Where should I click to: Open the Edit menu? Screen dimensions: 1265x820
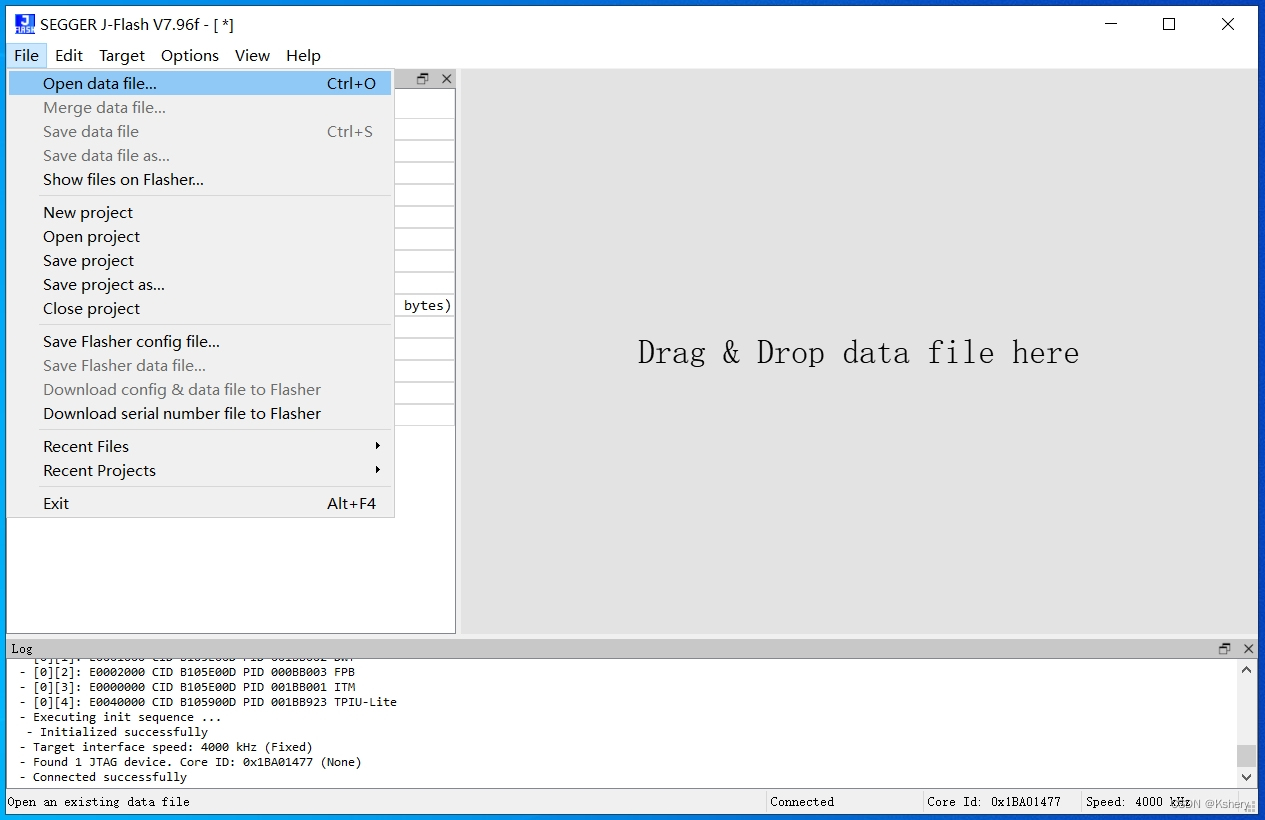point(69,55)
